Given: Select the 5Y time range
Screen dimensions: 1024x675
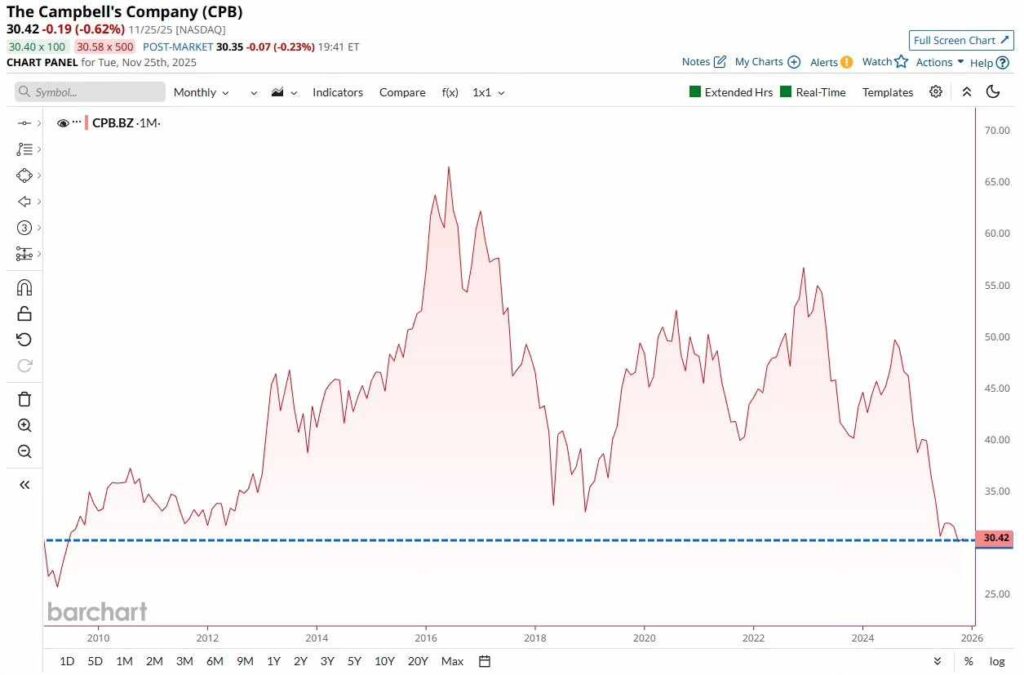Looking at the screenshot, I should coord(354,661).
